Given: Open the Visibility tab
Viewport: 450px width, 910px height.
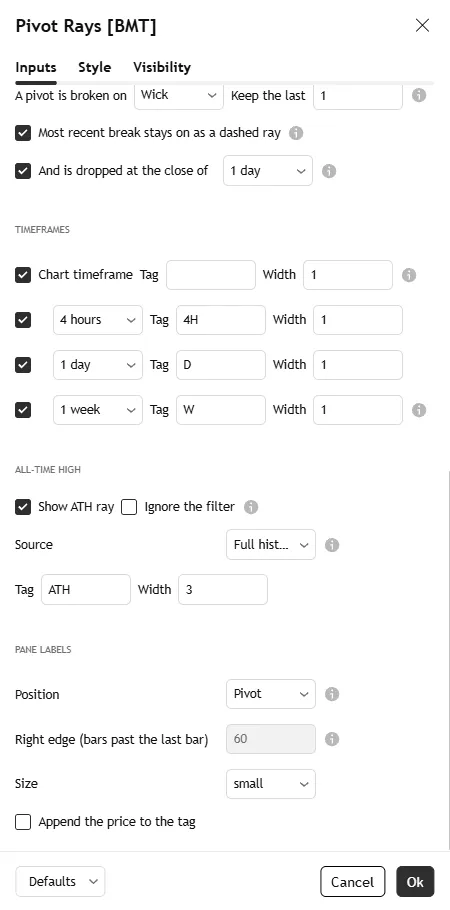Looking at the screenshot, I should [x=162, y=67].
